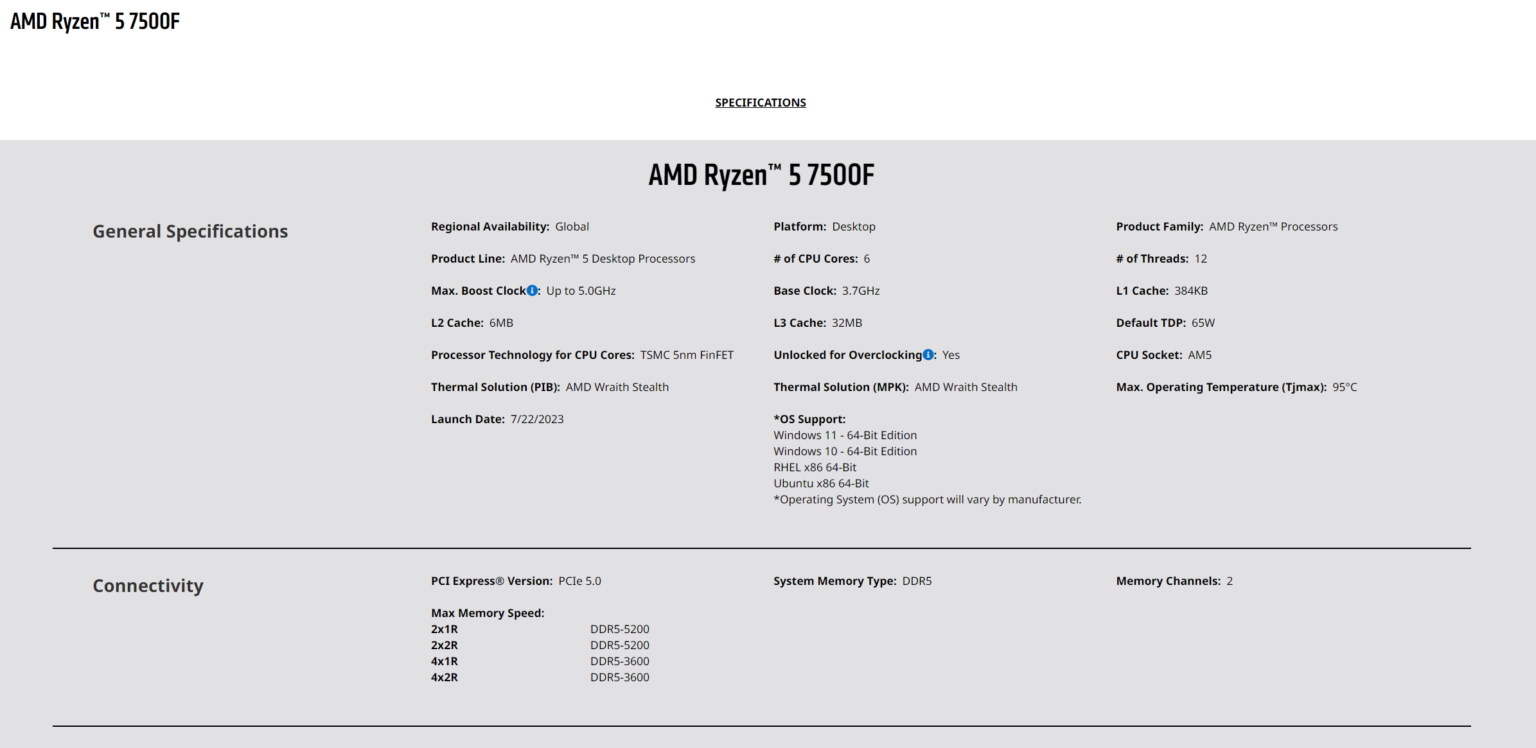Click the info icon next to Max. Boost Clock
The image size is (1536, 748).
pos(534,290)
